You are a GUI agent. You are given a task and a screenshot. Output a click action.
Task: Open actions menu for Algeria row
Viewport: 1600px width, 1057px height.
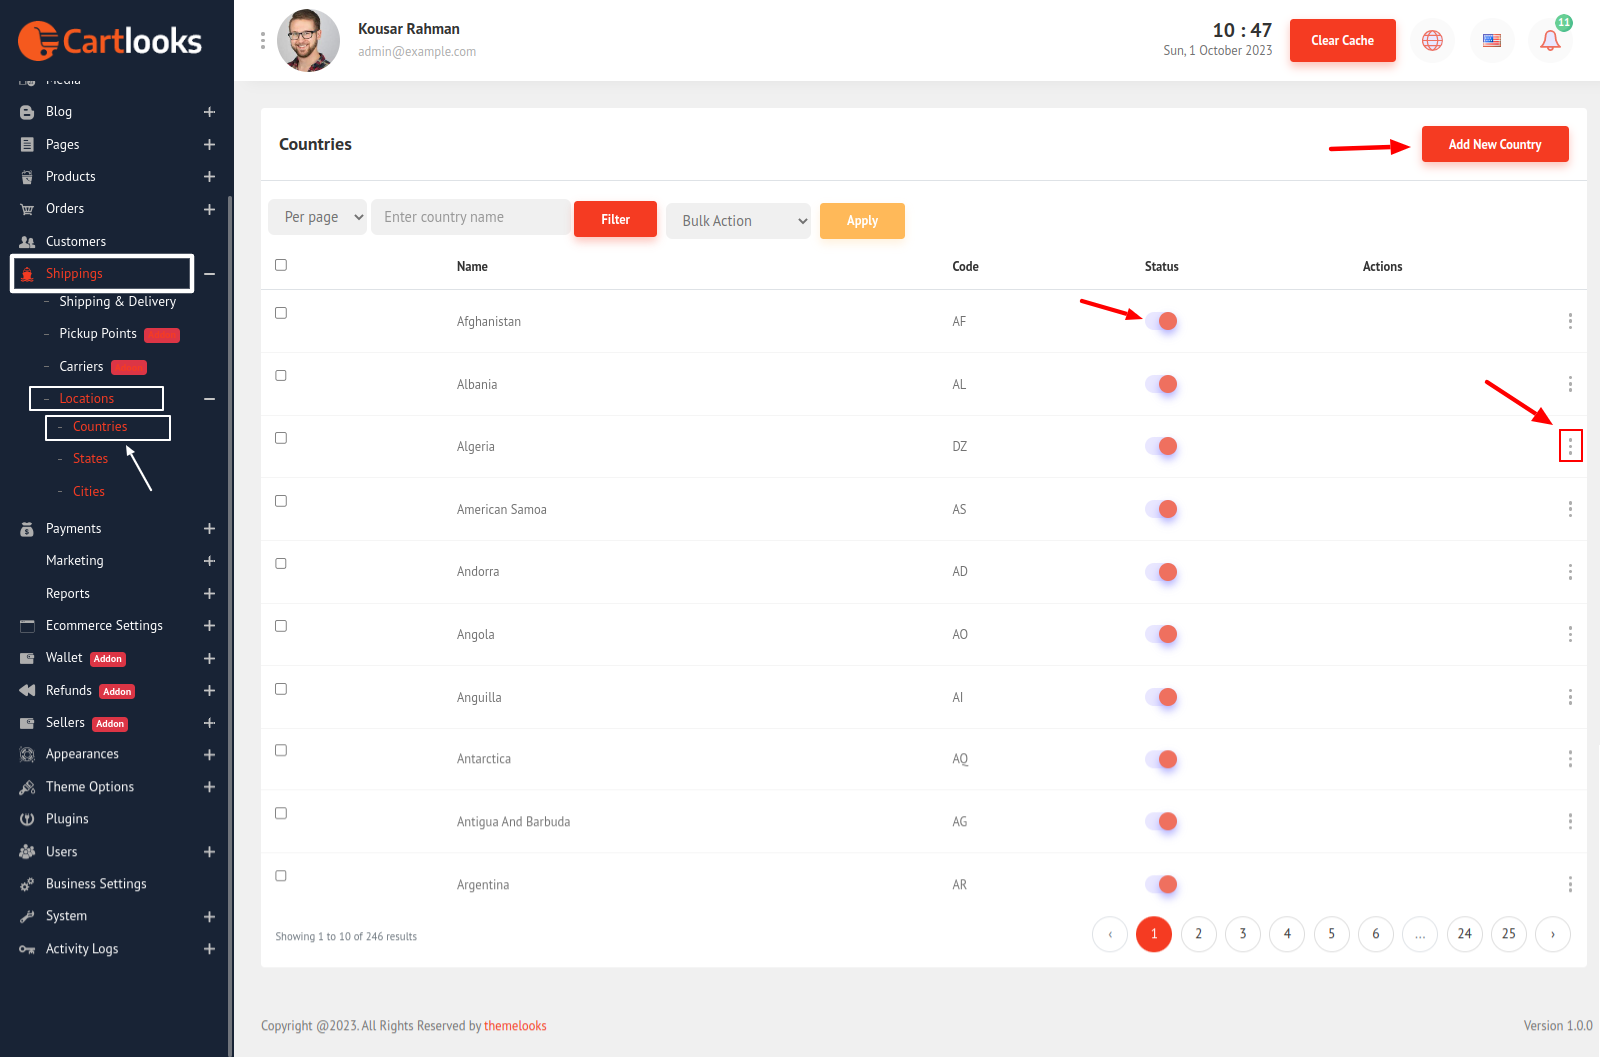[1570, 446]
